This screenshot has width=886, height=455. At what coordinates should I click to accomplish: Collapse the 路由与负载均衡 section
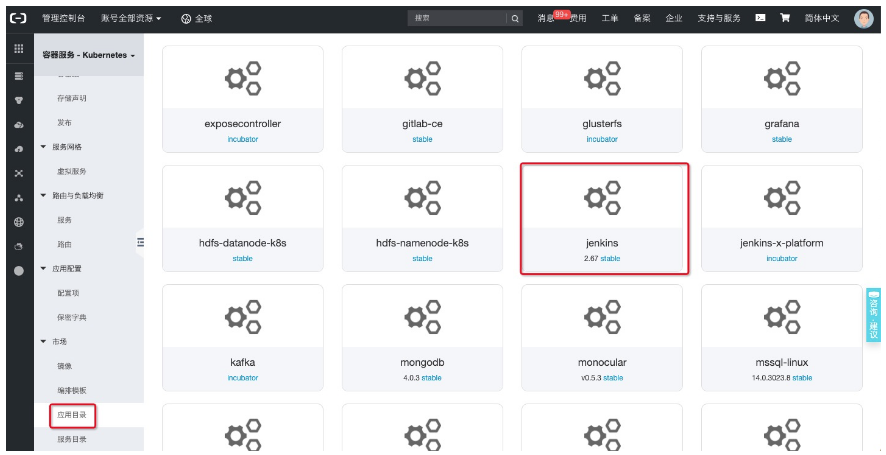44,196
